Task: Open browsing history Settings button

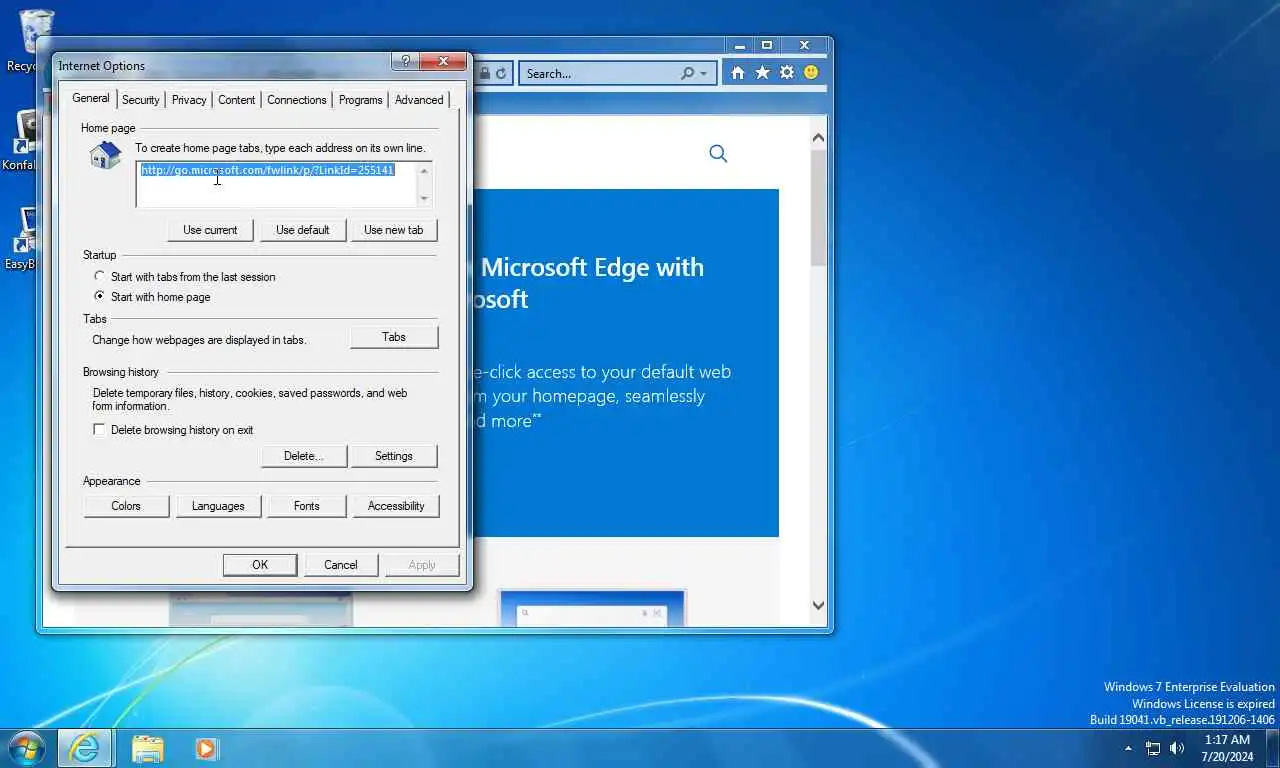Action: [x=394, y=456]
